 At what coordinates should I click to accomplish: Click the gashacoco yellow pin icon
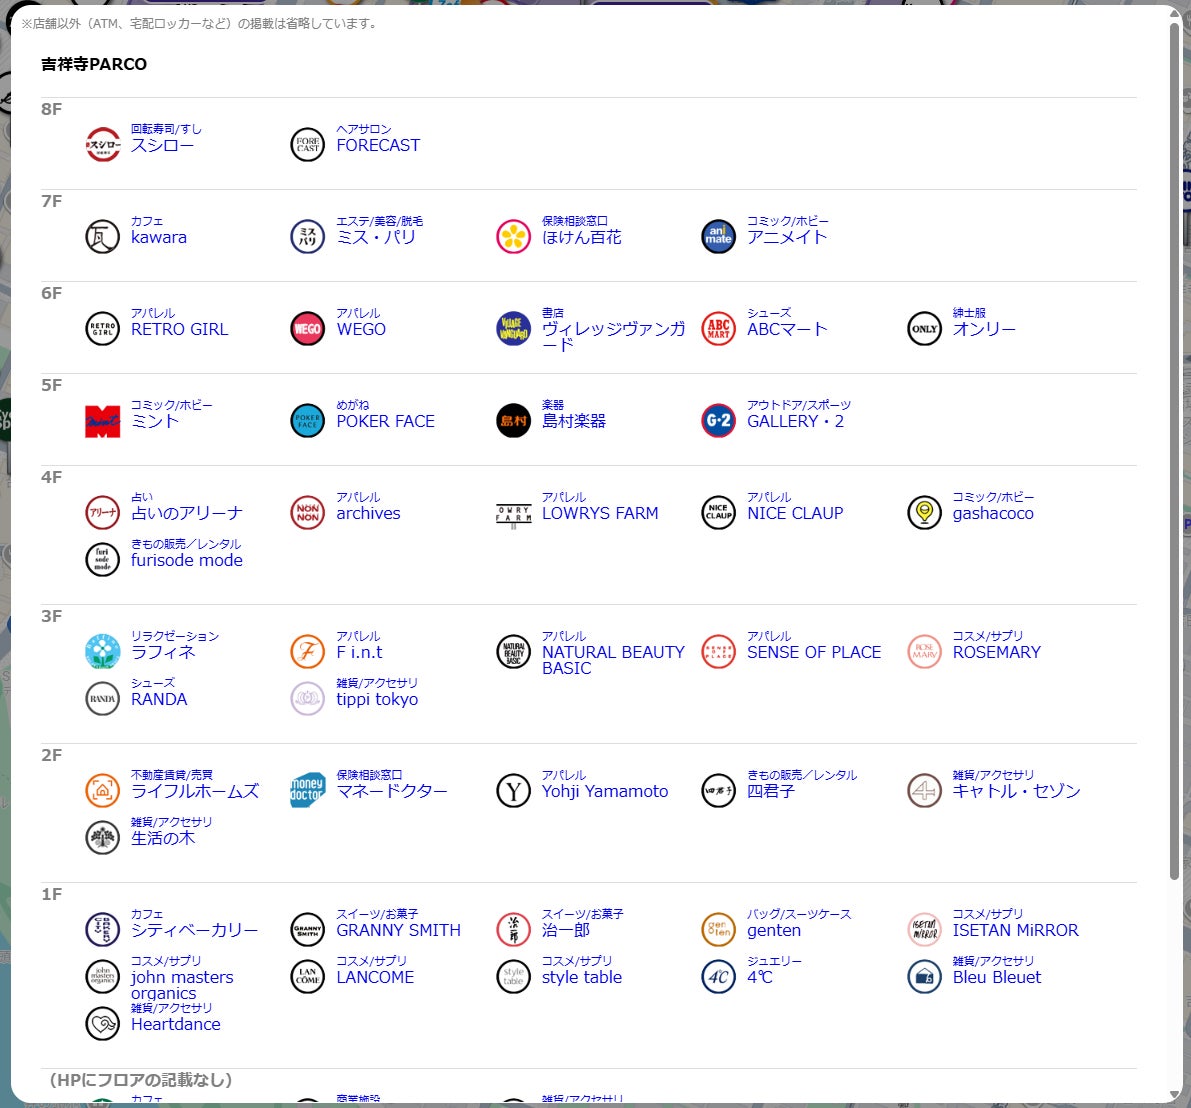tap(924, 512)
